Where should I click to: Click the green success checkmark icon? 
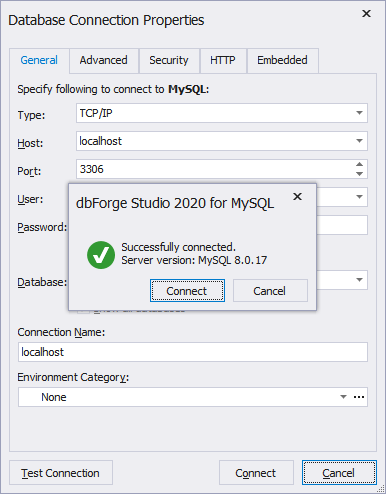[101, 255]
